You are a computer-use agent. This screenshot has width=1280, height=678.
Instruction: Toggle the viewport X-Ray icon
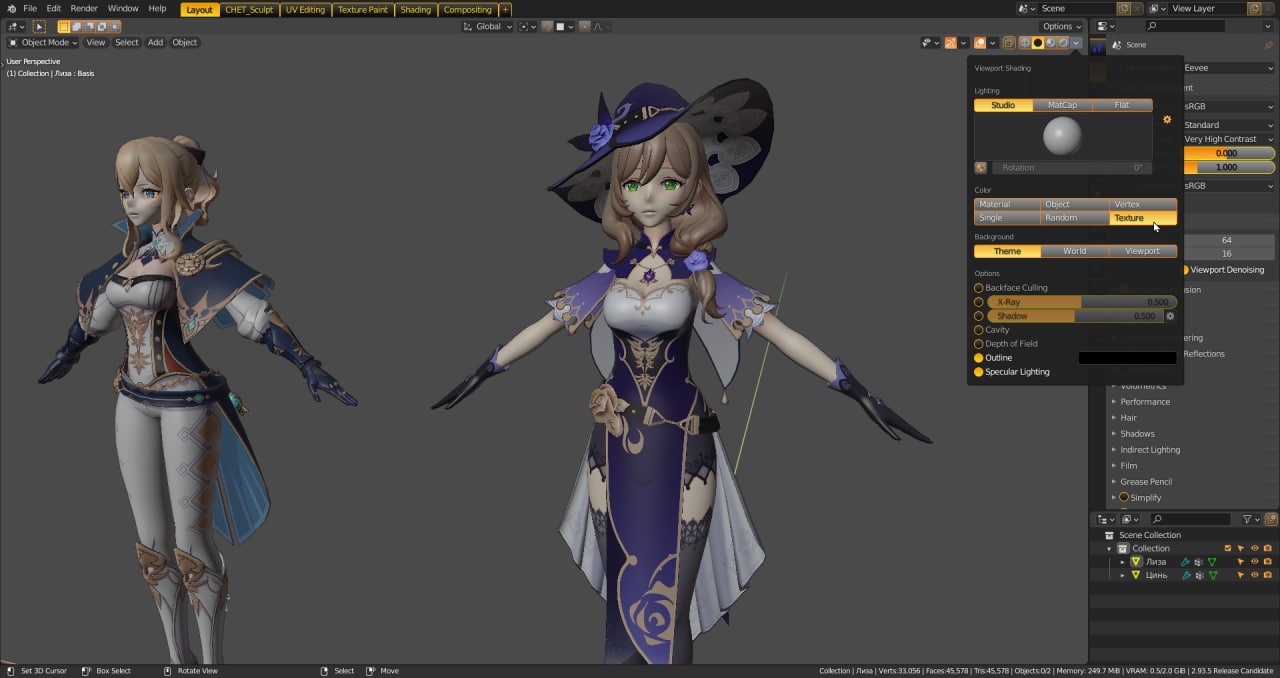[1008, 43]
